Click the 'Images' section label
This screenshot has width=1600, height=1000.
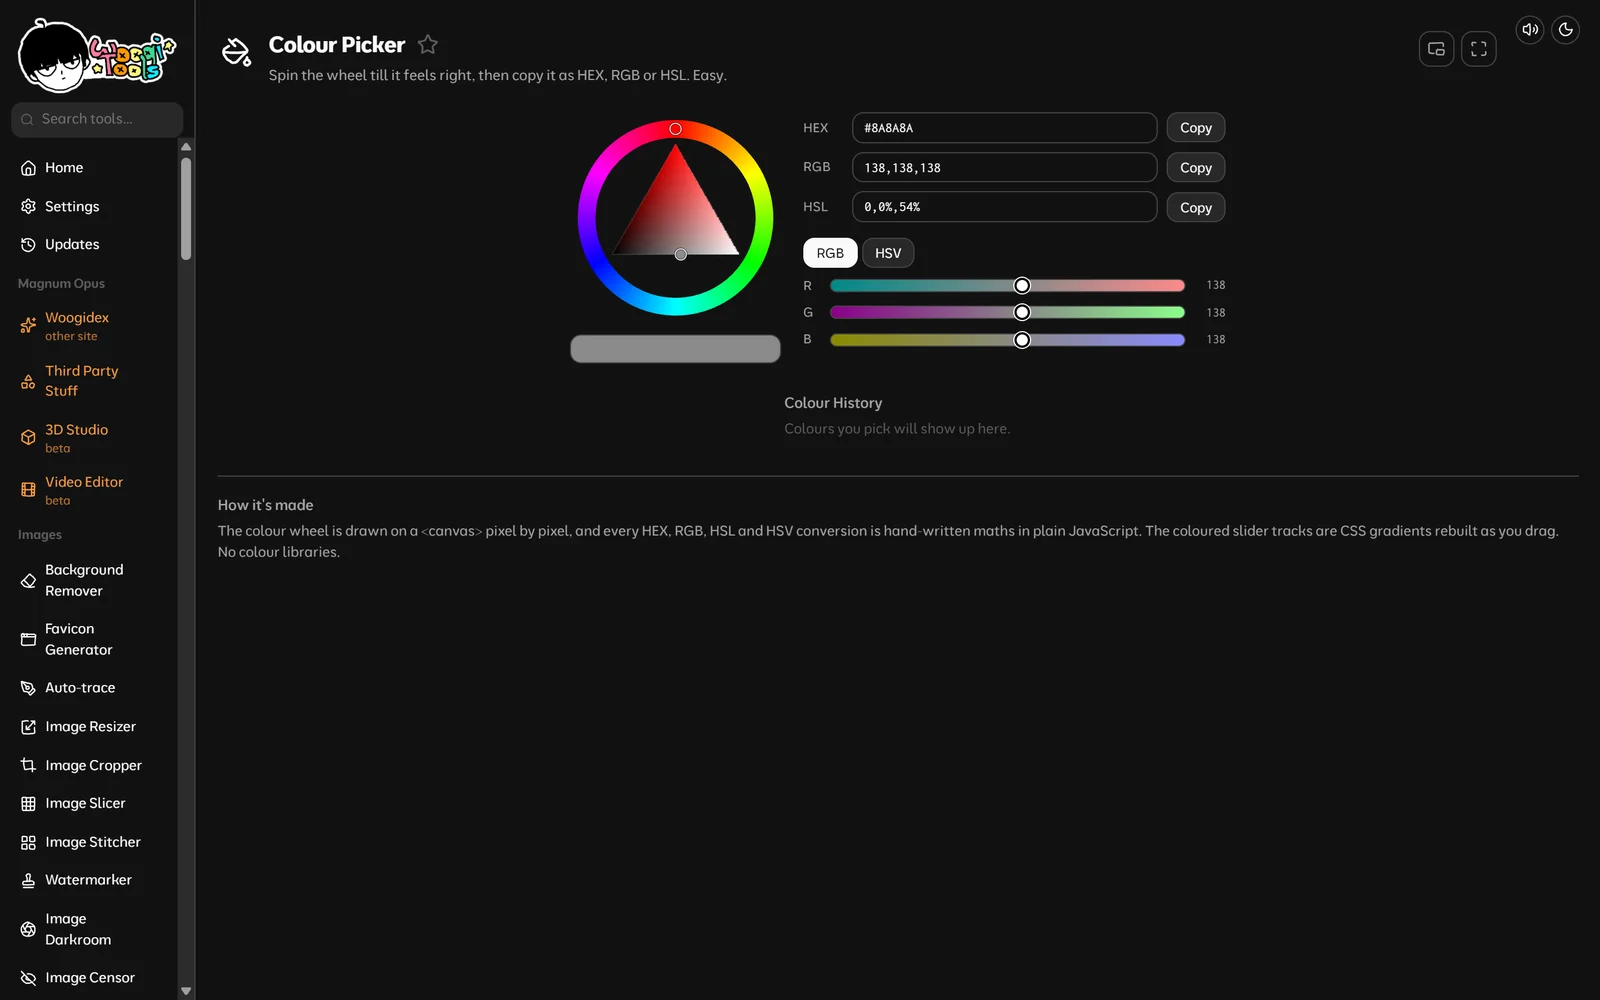pyautogui.click(x=40, y=535)
